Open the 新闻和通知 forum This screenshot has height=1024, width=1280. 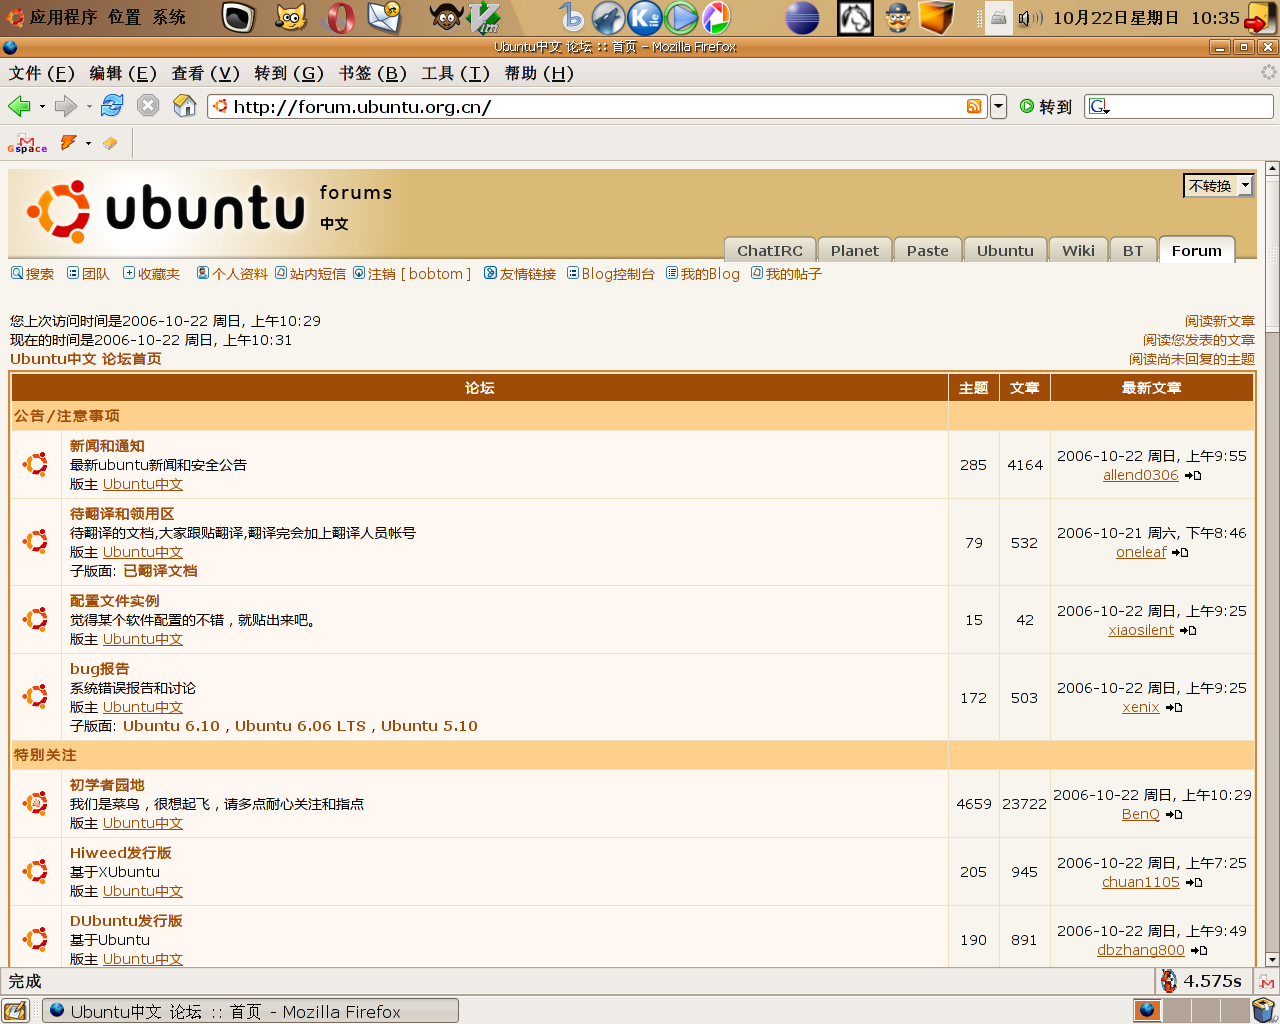click(107, 446)
